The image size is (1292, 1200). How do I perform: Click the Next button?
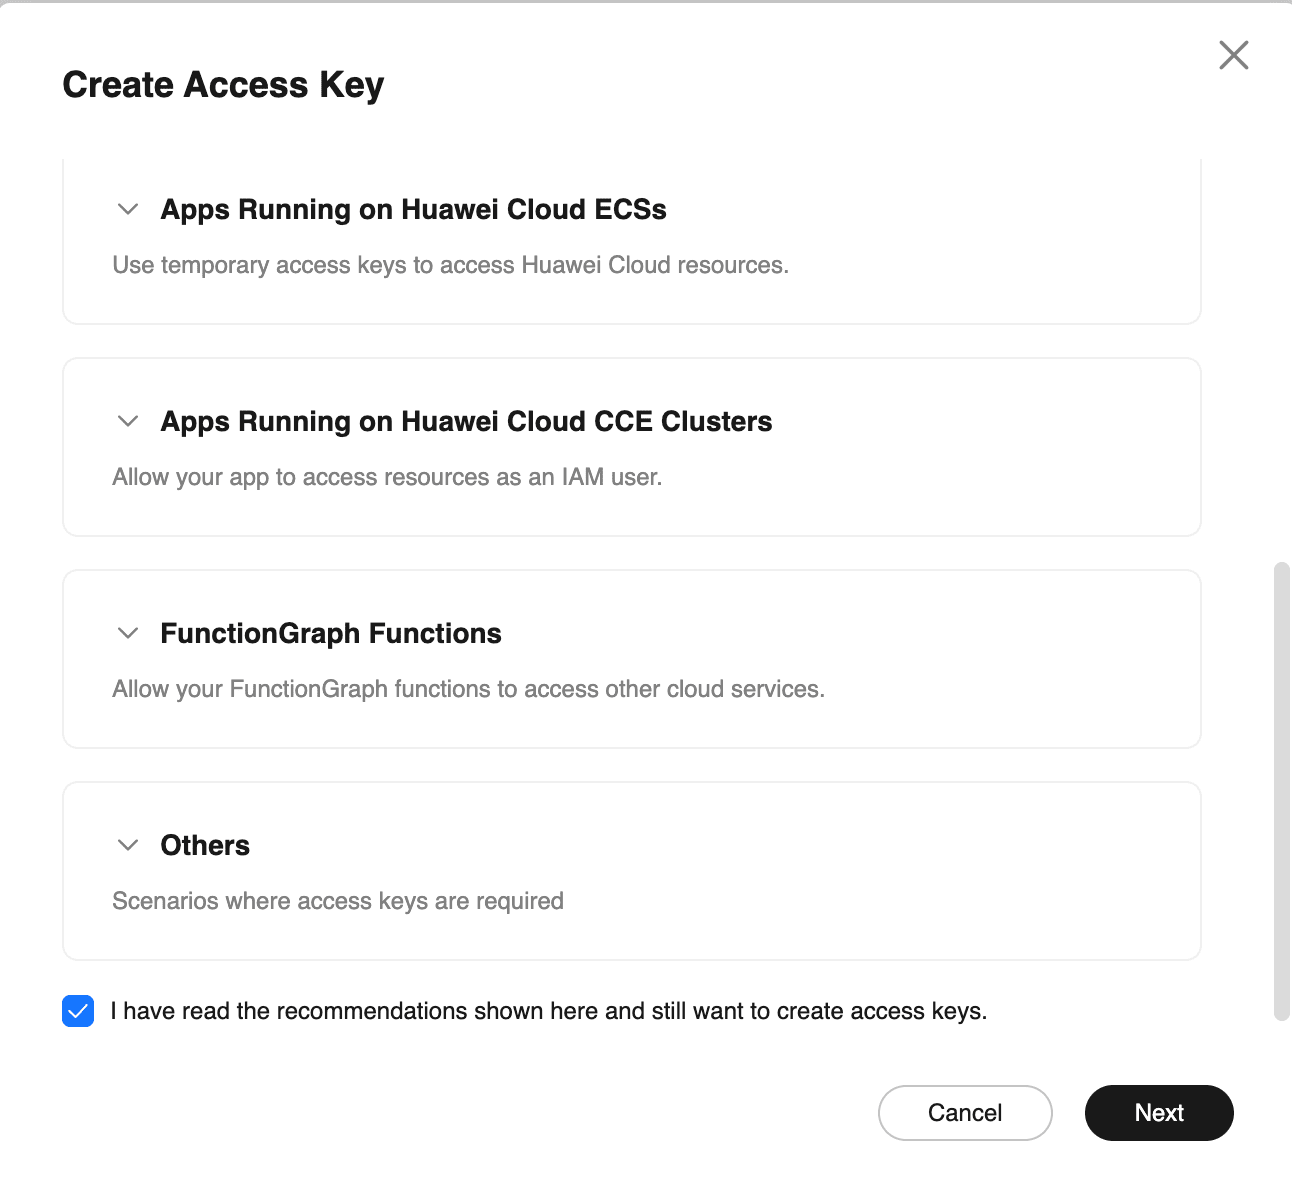(1159, 1112)
